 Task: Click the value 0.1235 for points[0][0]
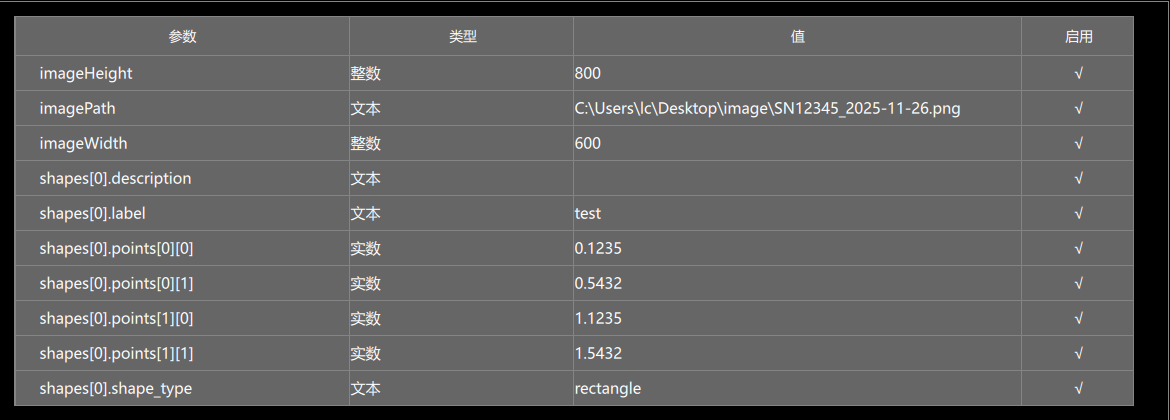598,248
